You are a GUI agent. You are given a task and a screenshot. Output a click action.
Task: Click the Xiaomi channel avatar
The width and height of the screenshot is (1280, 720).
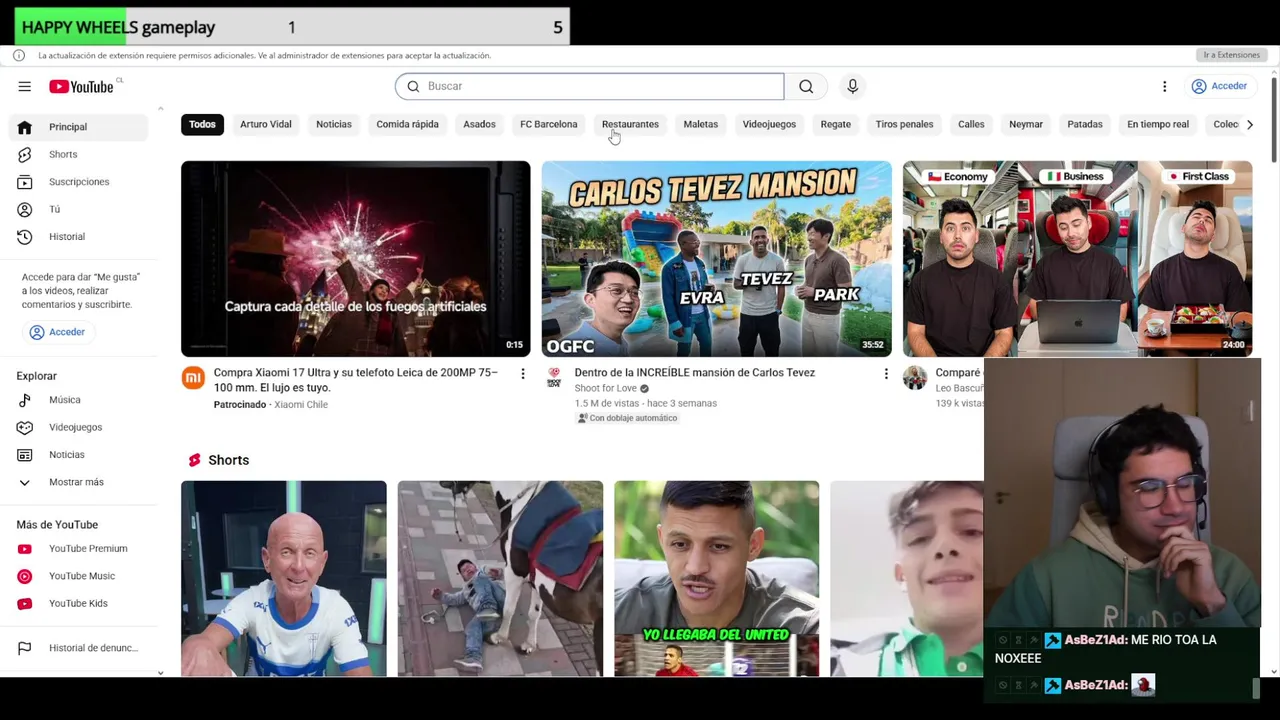193,378
